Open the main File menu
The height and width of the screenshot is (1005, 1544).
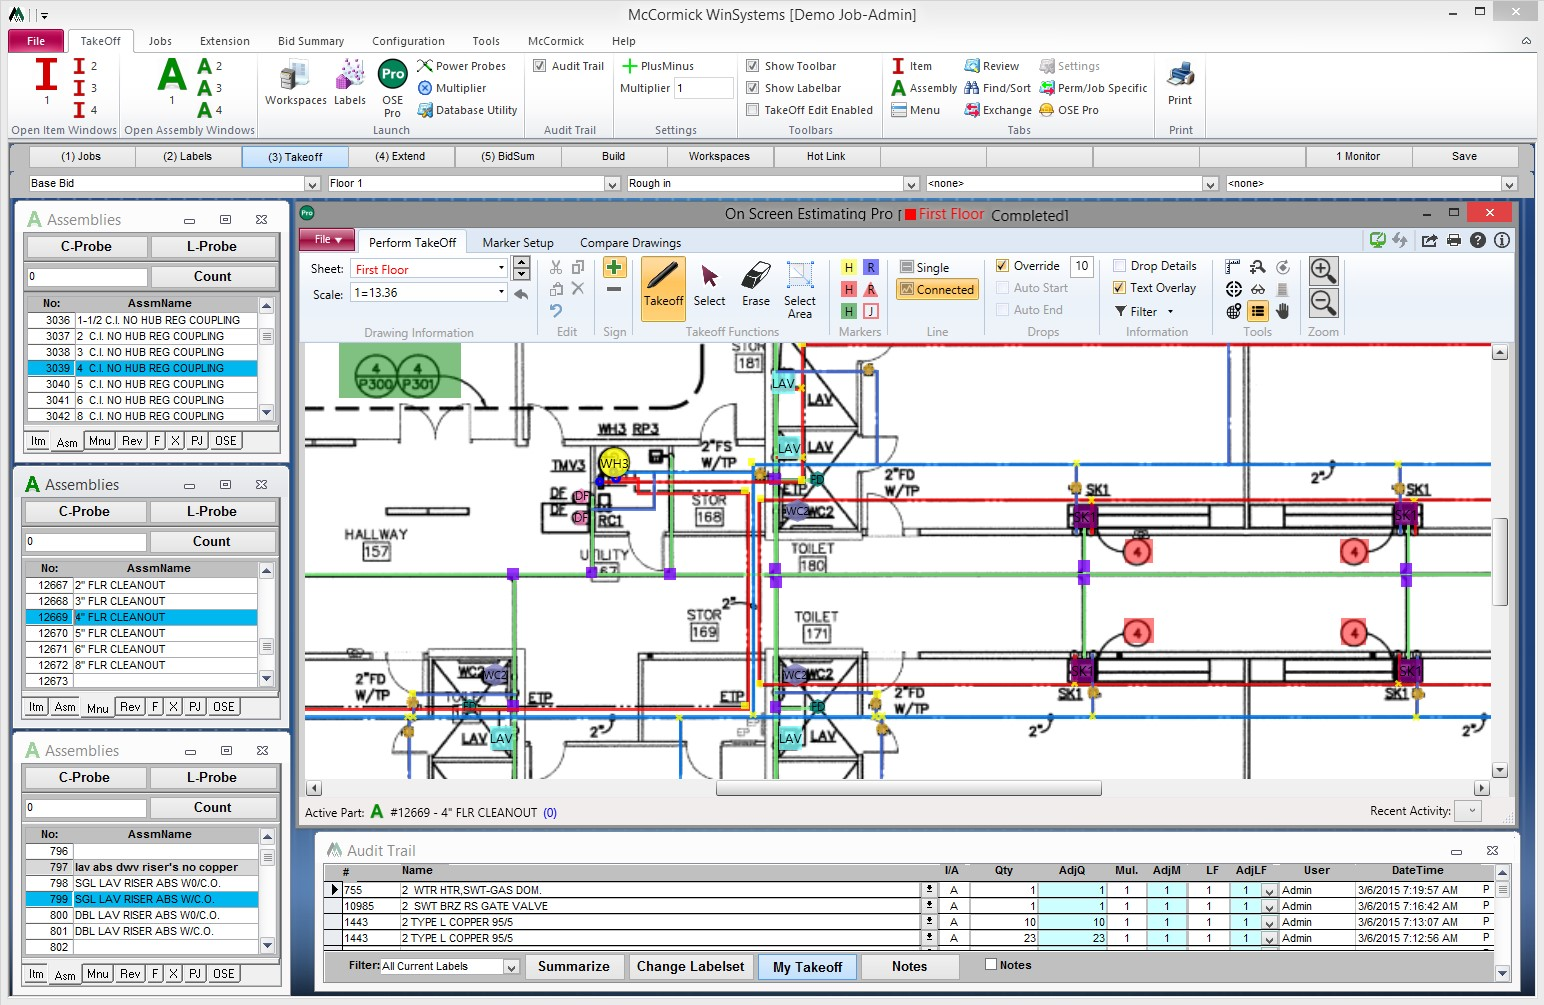click(x=36, y=41)
